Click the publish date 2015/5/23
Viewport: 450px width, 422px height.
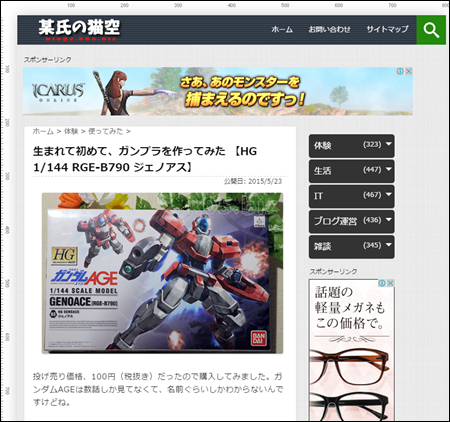tap(253, 181)
